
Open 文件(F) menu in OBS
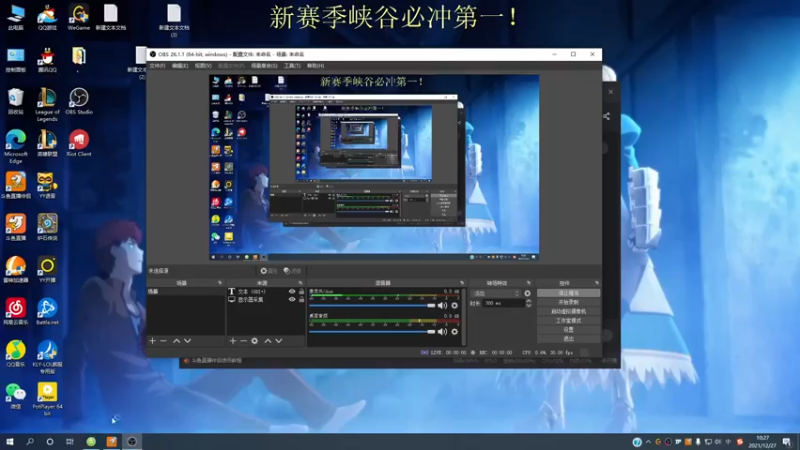coord(157,66)
